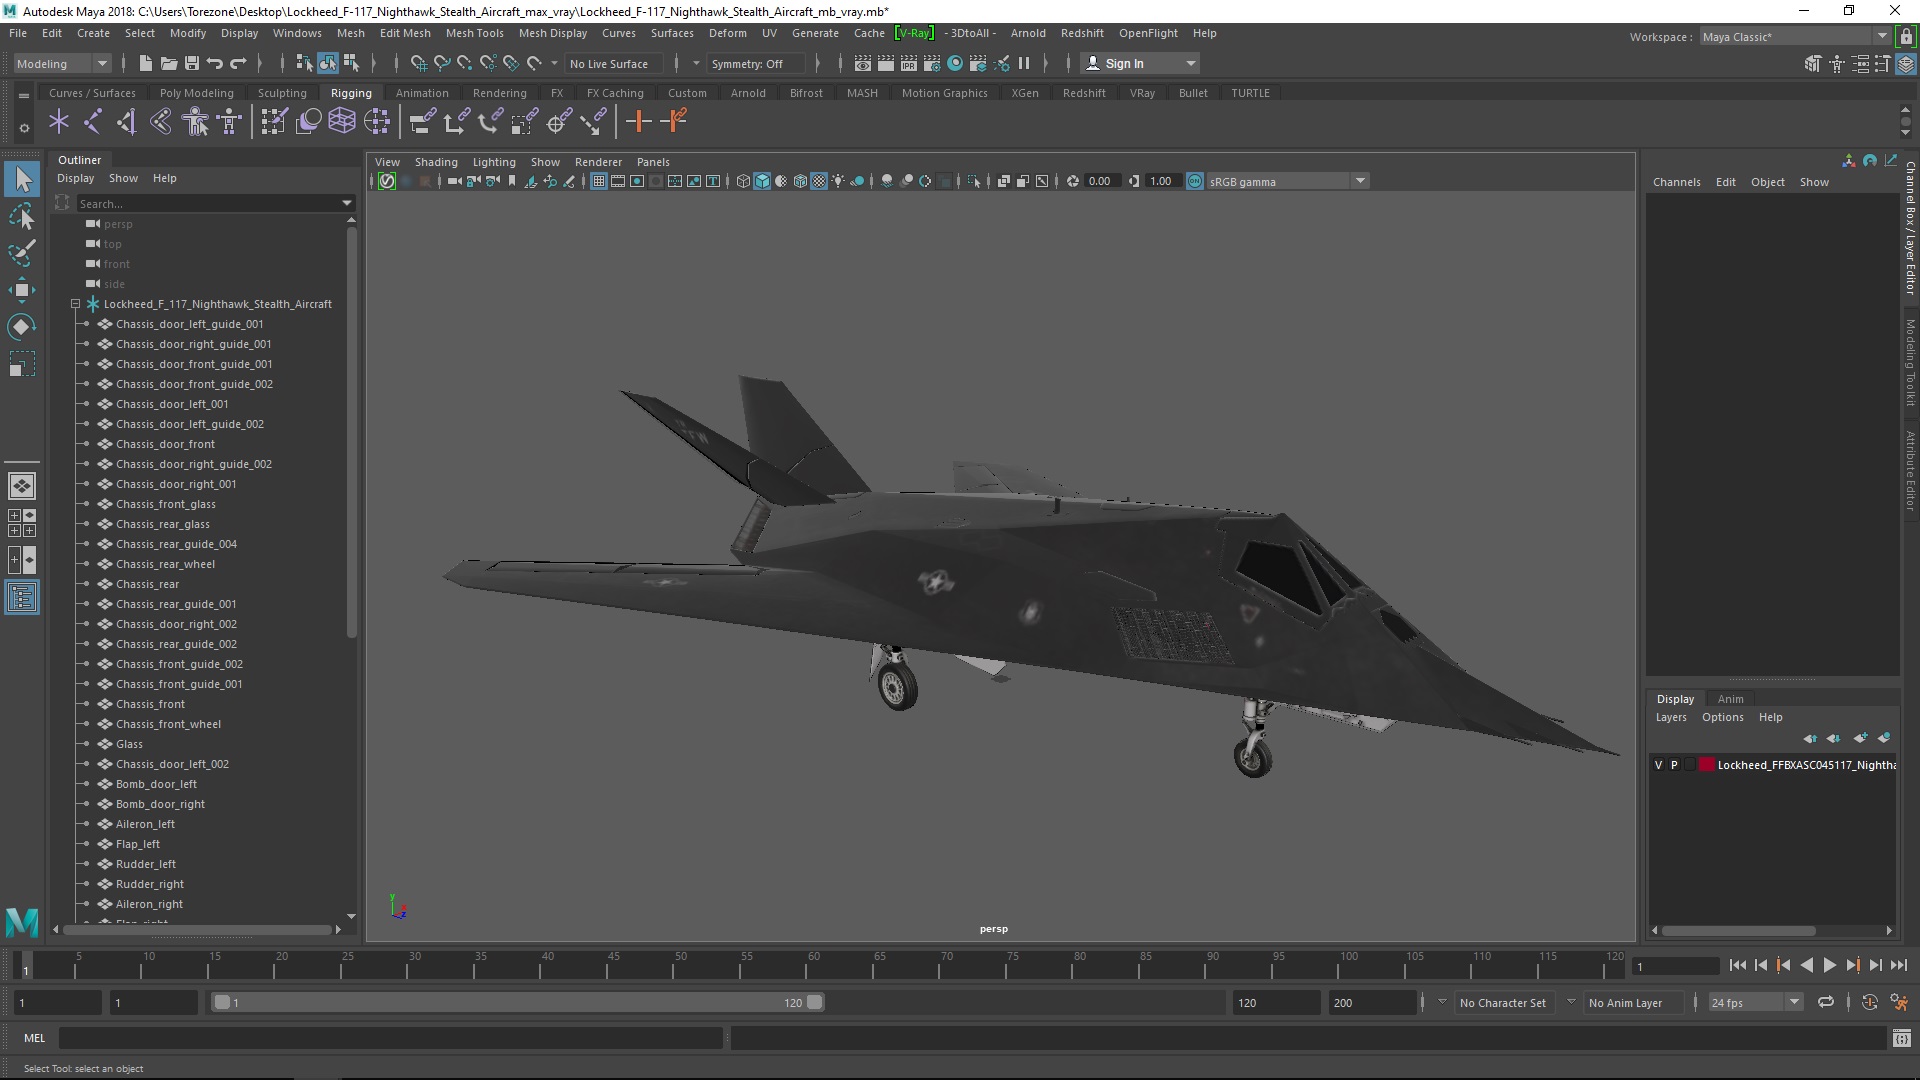1920x1080 pixels.
Task: Toggle smooth shade all in viewport
Action: (x=762, y=181)
